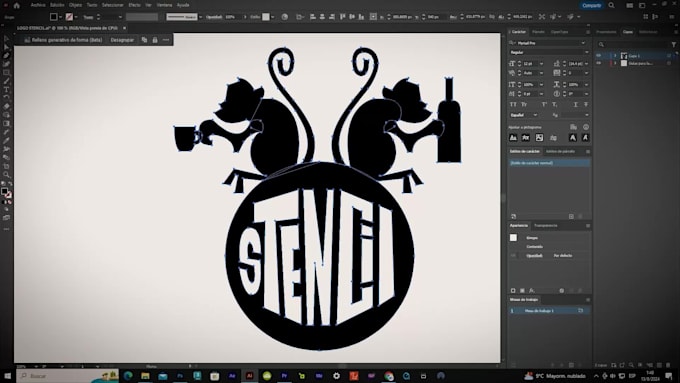The height and width of the screenshot is (383, 680).
Task: Click the Capa 1 layer thumbnail
Action: tap(624, 56)
